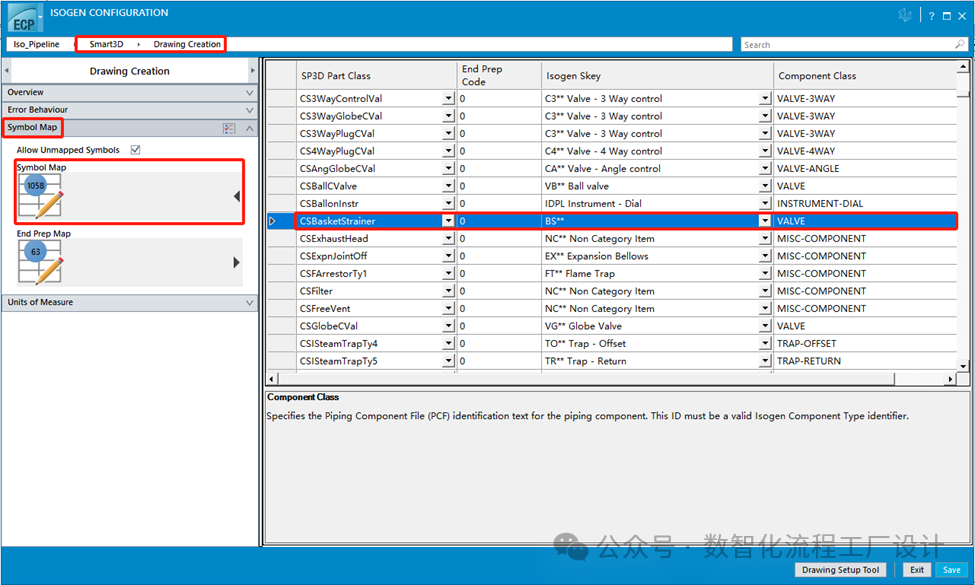The width and height of the screenshot is (975, 585).
Task: Toggle Allow Unmapped Symbols checkbox
Action: click(x=136, y=150)
